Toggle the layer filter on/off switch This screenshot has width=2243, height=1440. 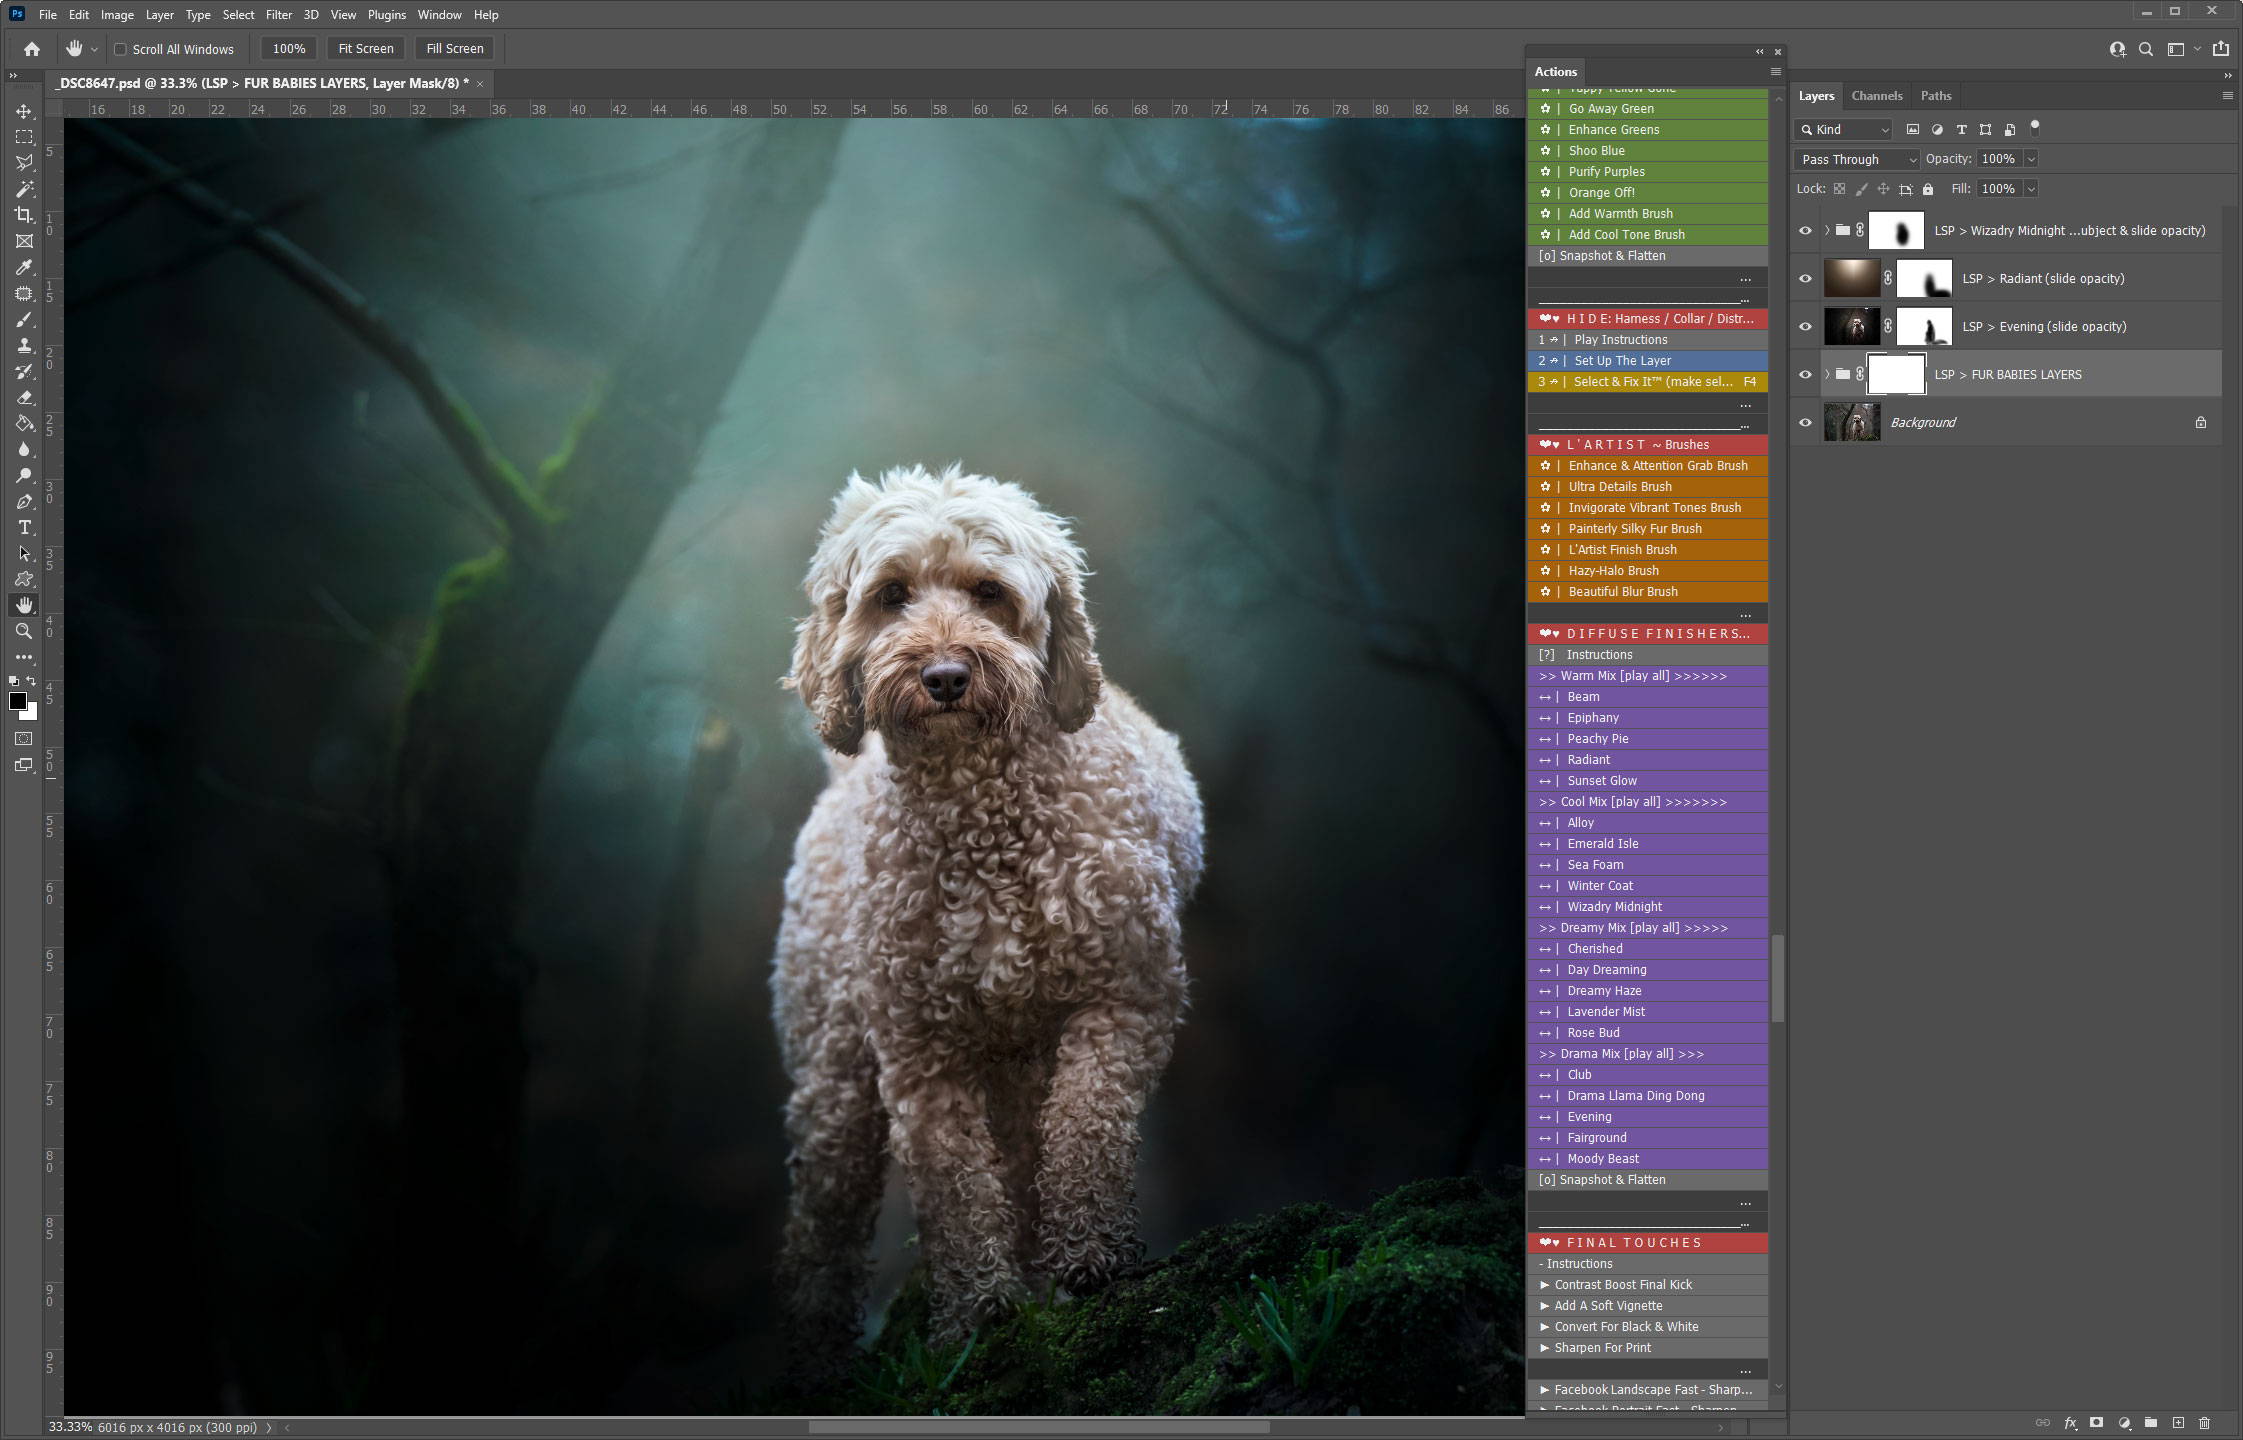[x=2034, y=128]
